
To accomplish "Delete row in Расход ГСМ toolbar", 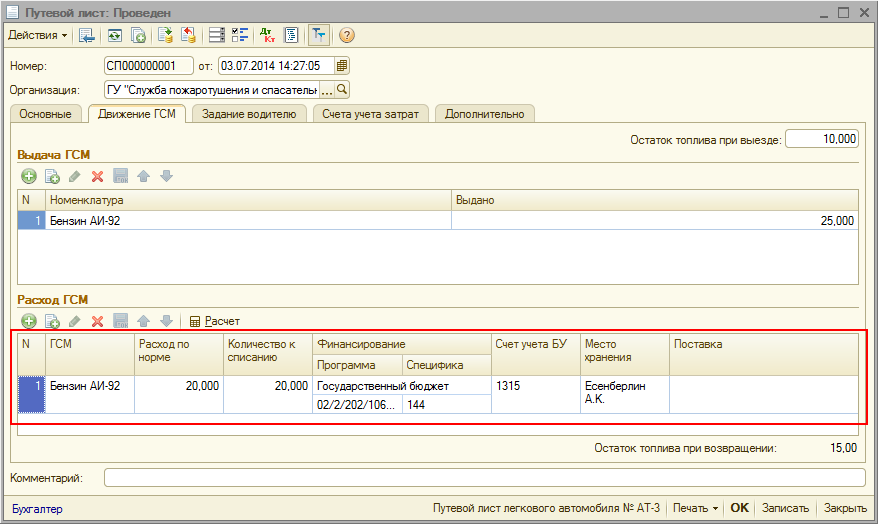I will [98, 321].
